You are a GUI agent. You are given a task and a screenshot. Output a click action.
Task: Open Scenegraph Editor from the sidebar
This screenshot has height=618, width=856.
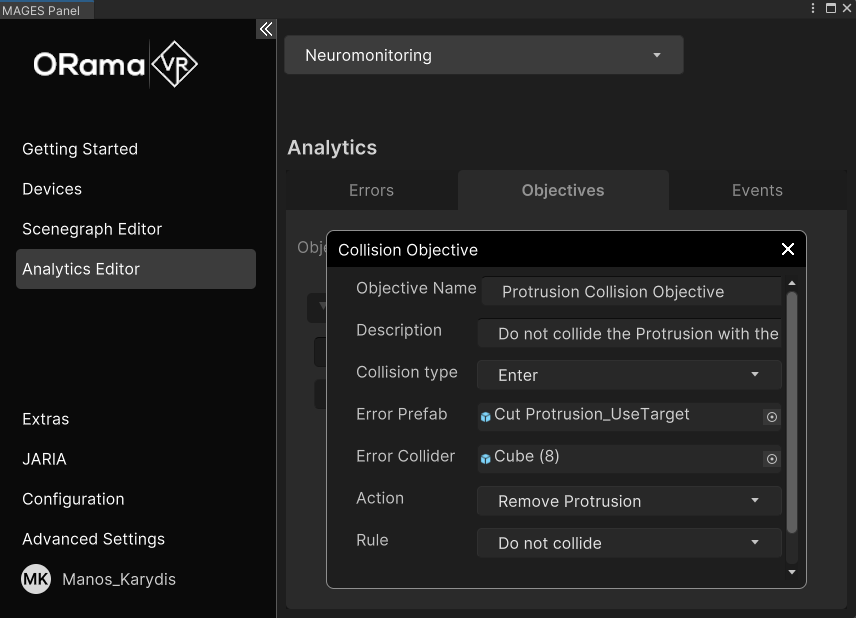pyautogui.click(x=92, y=229)
